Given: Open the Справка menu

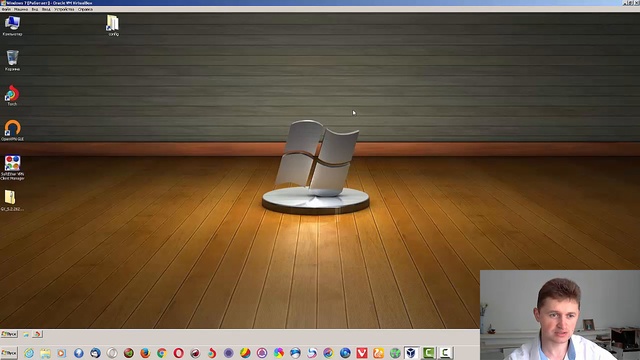Looking at the screenshot, I should tap(85, 9).
